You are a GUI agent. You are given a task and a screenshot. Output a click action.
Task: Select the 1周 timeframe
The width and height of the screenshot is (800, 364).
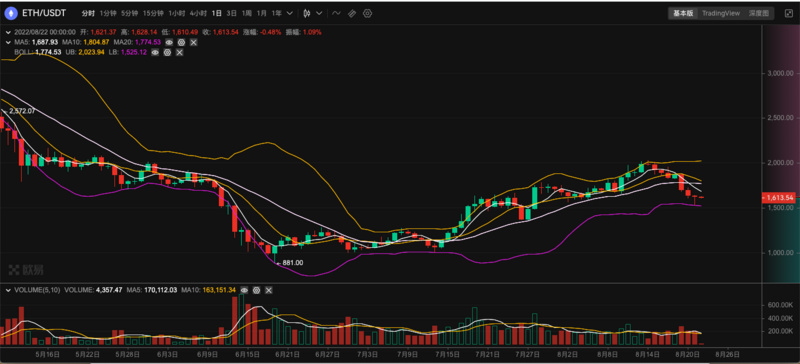pyautogui.click(x=247, y=13)
